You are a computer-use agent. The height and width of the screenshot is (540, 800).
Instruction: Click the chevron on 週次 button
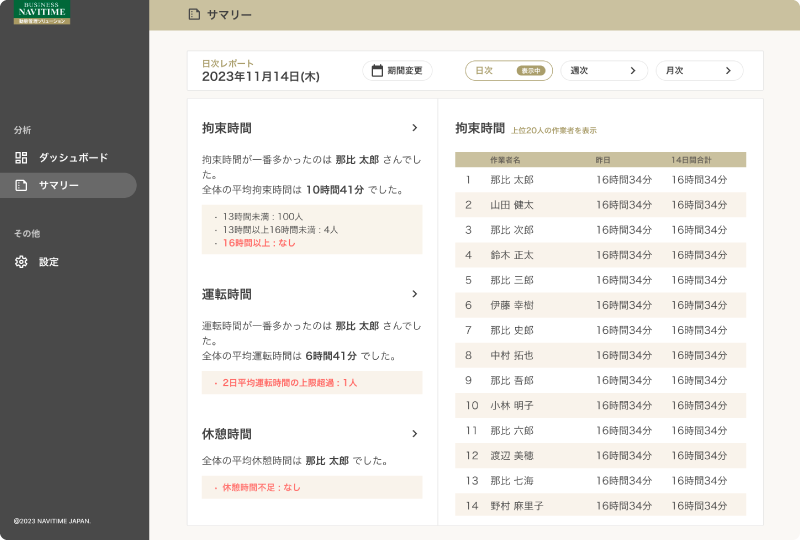pos(633,70)
